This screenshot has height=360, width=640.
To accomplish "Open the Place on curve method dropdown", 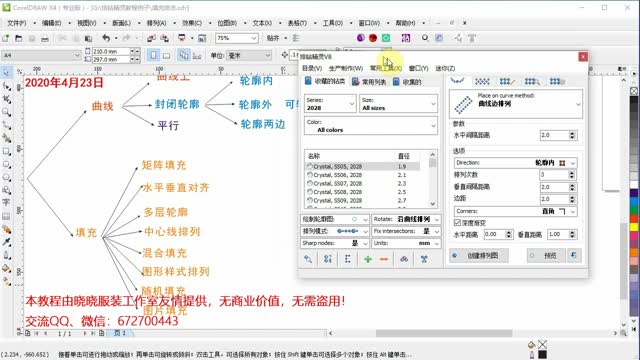I will pos(516,104).
